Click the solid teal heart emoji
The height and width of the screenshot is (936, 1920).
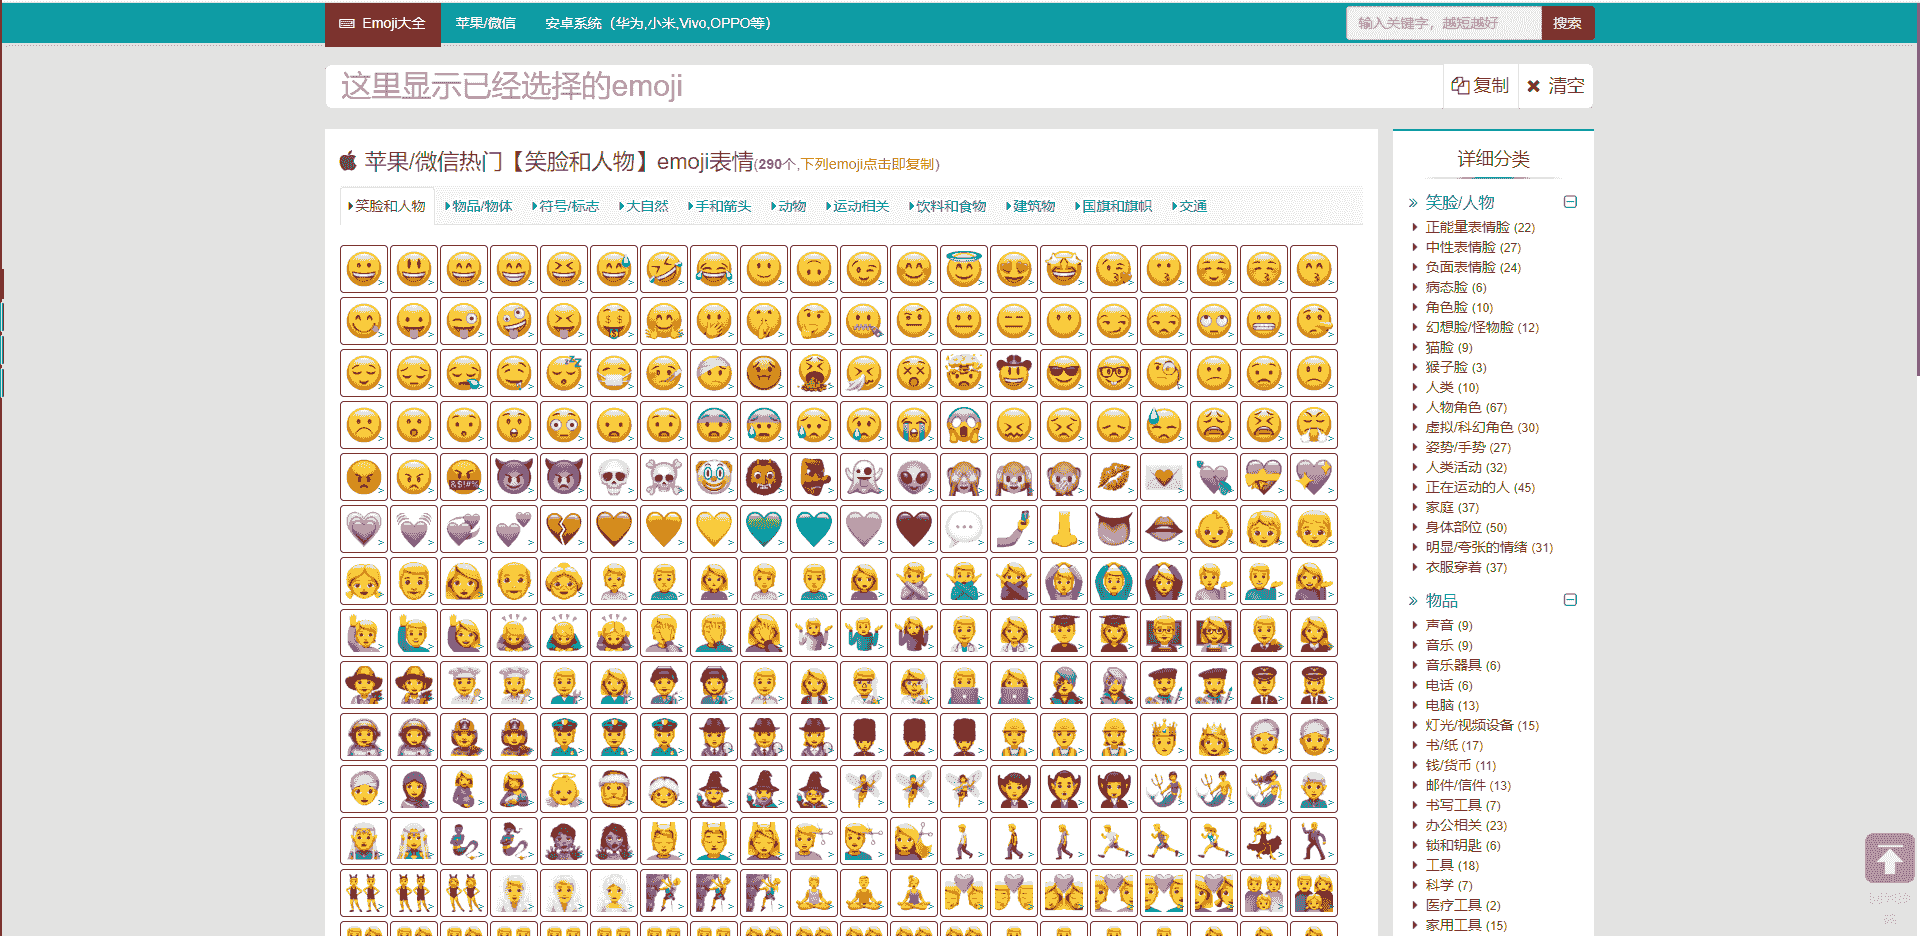[x=813, y=529]
